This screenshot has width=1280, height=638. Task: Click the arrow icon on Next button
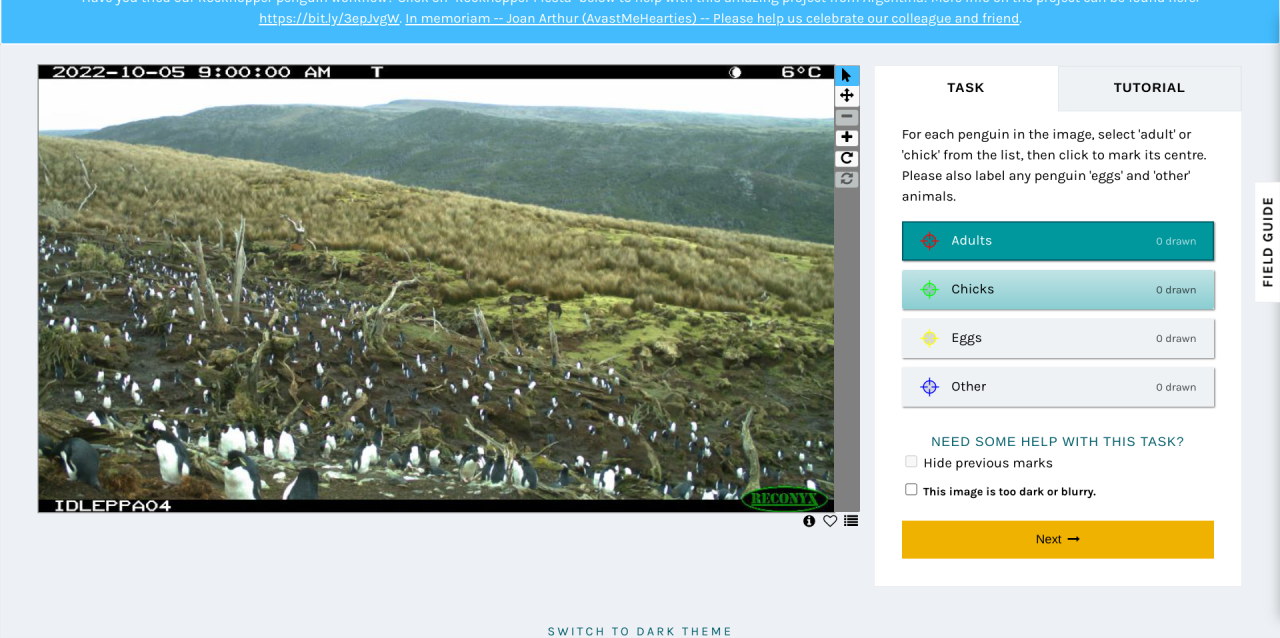(1074, 539)
